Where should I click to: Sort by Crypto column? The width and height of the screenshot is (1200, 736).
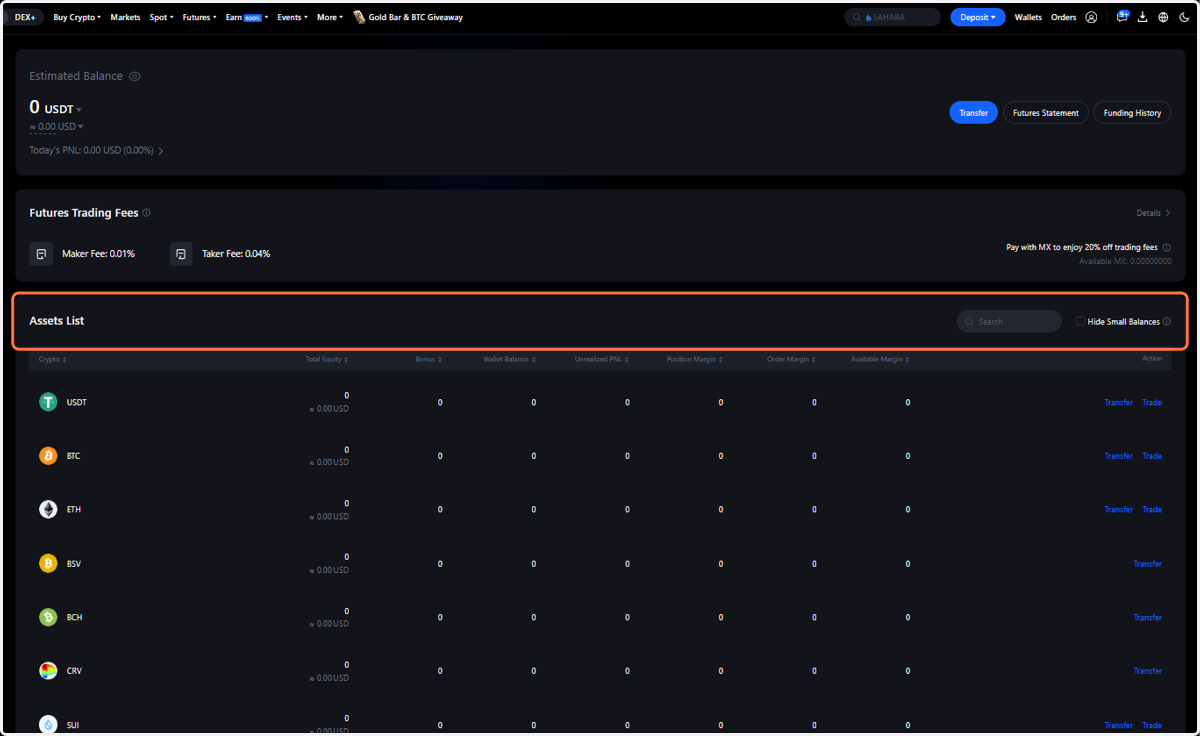[53, 359]
